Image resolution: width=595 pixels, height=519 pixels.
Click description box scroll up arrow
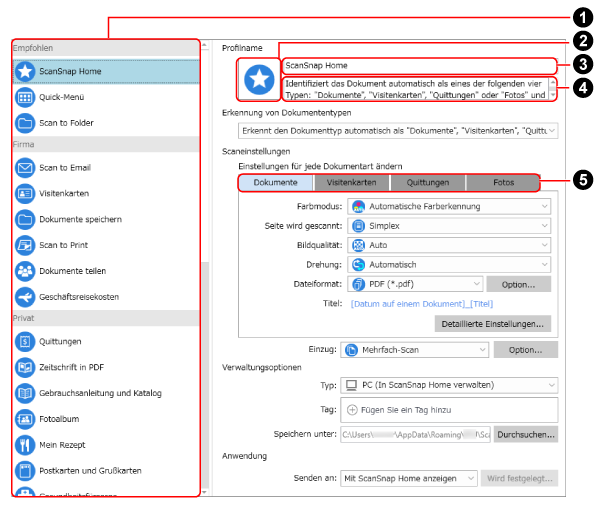(553, 82)
